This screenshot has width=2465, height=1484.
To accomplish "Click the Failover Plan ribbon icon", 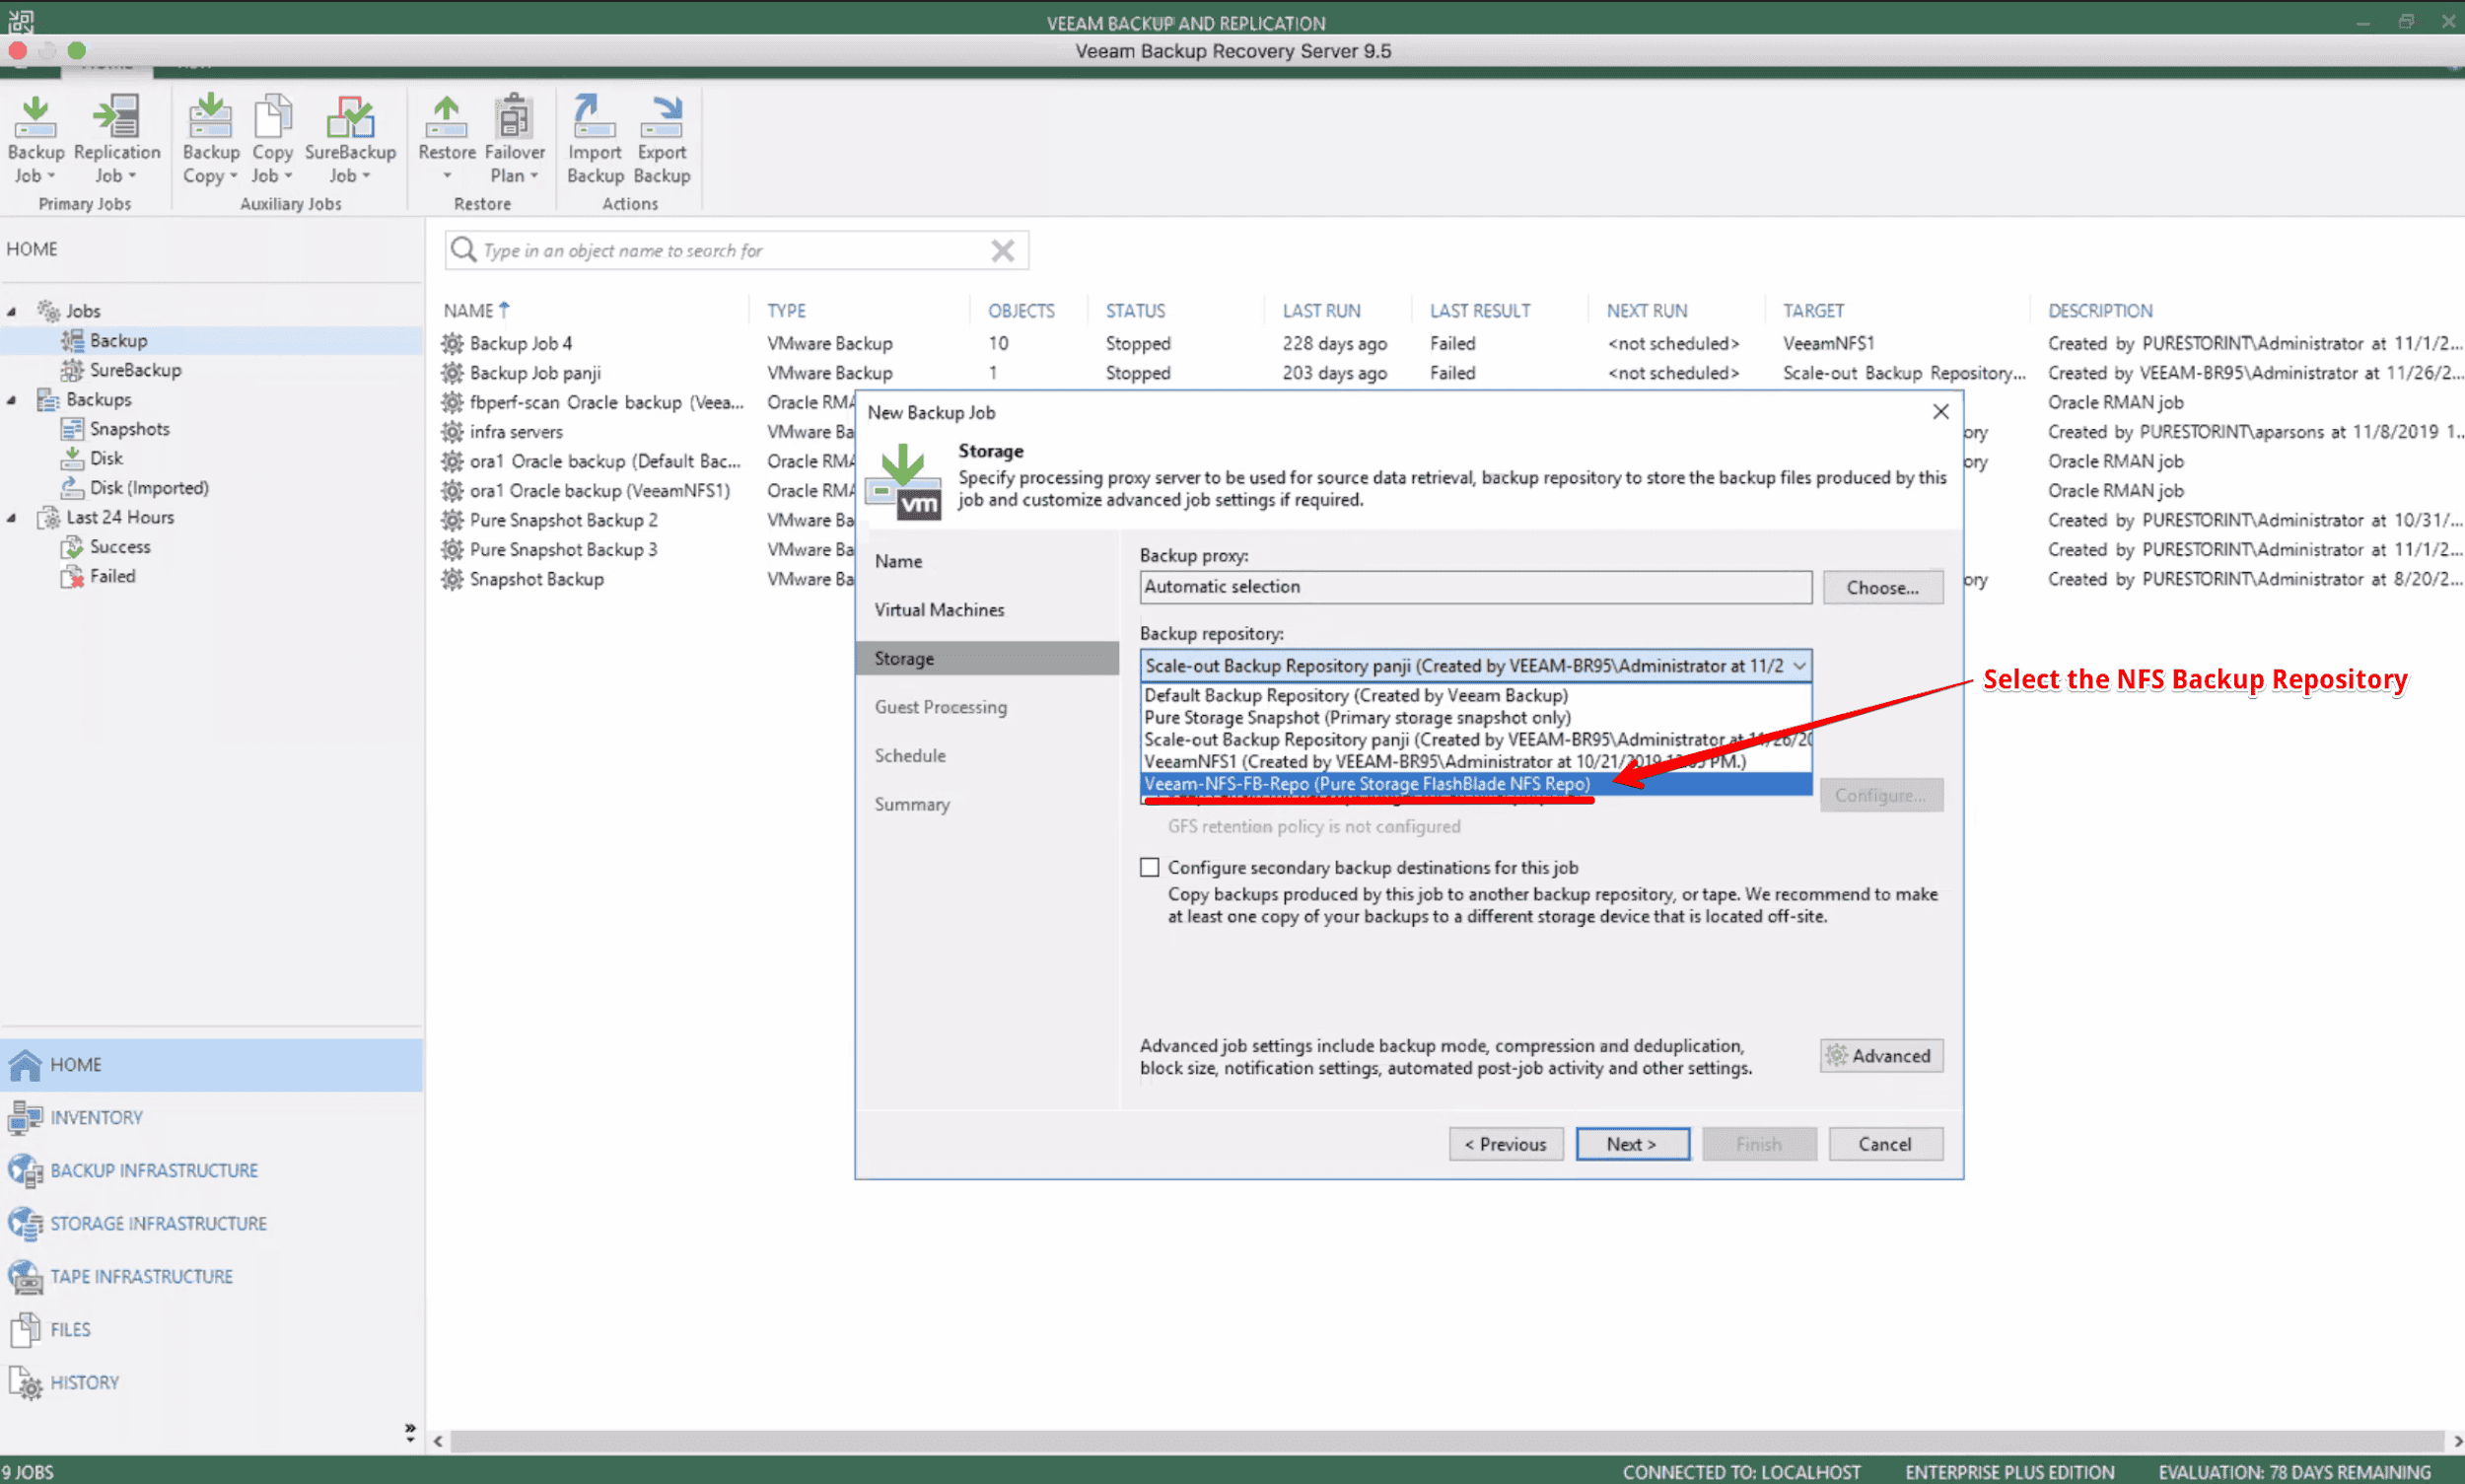I will click(x=514, y=118).
